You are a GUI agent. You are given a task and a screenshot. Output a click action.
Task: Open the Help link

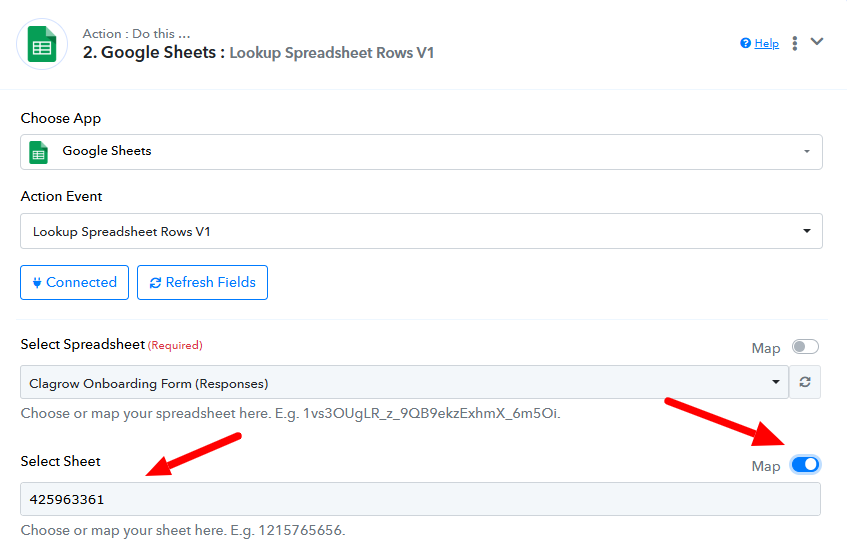767,43
